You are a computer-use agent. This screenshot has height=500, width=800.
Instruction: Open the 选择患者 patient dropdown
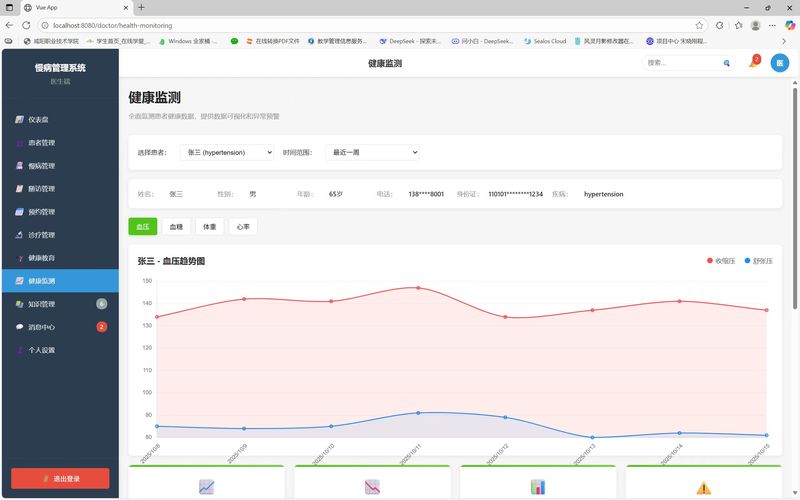coord(227,152)
